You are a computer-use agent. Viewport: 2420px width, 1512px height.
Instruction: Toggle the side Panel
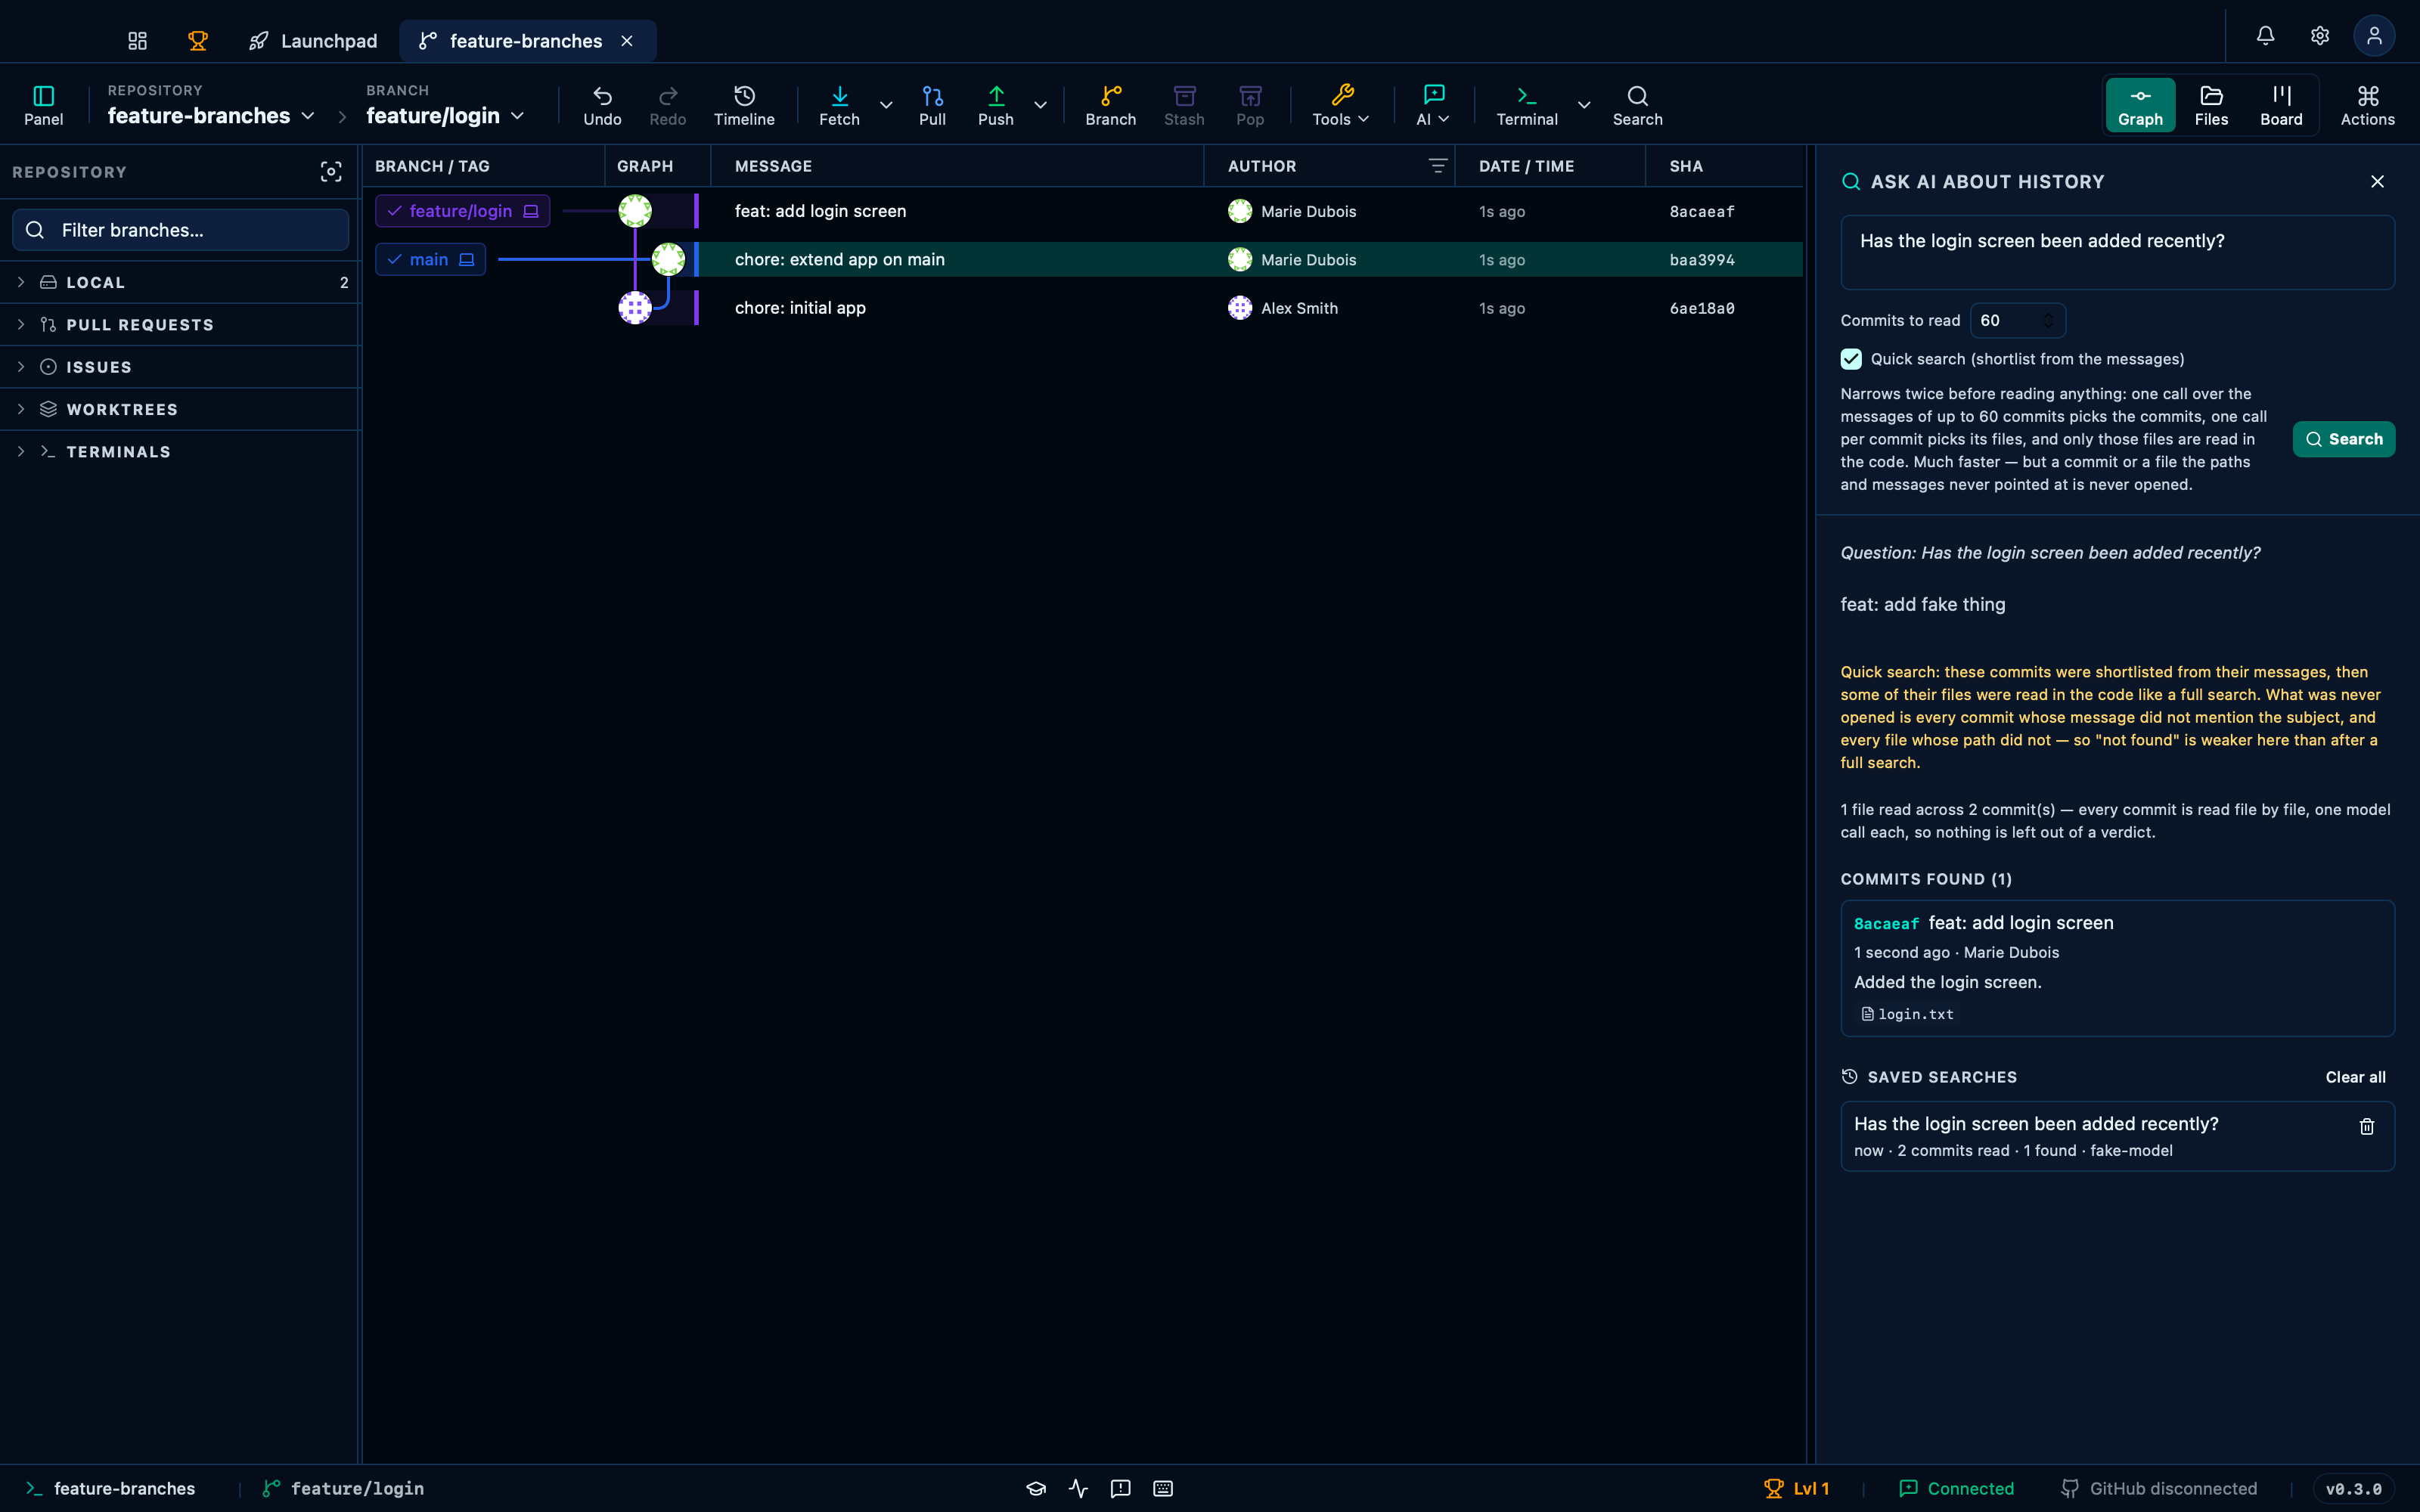[x=43, y=105]
